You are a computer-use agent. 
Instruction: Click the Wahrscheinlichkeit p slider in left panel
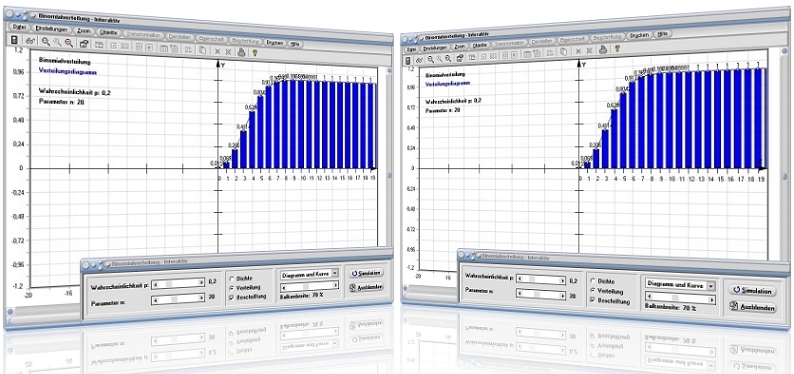[x=178, y=284]
